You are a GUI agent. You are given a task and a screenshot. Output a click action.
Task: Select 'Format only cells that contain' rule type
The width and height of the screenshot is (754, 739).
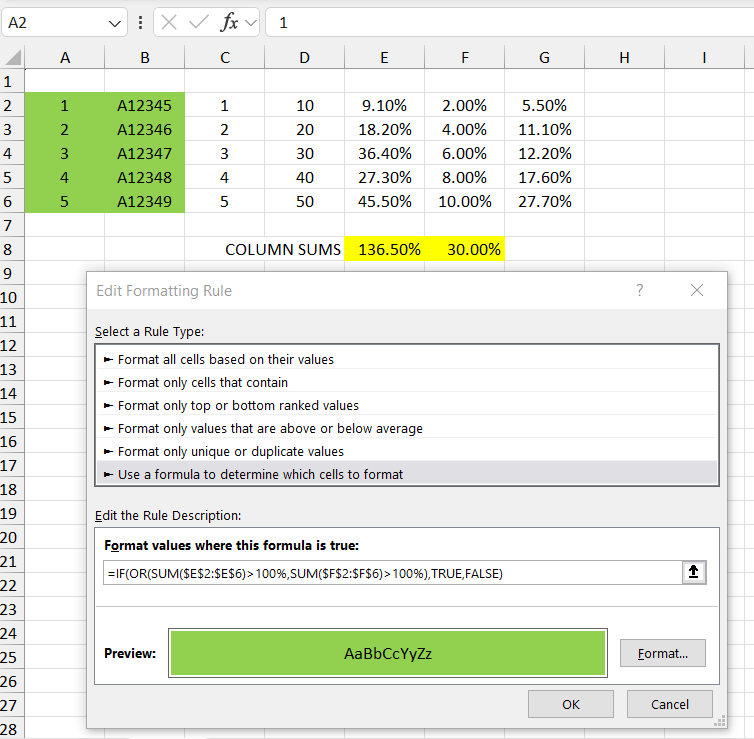pyautogui.click(x=407, y=382)
